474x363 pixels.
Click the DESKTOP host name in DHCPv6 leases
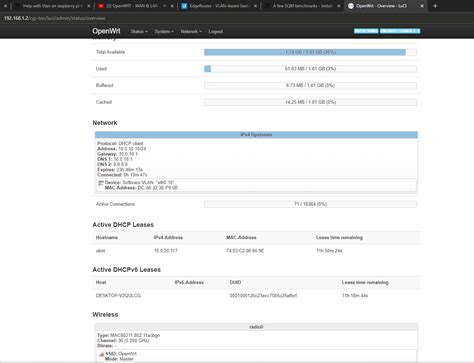point(118,296)
